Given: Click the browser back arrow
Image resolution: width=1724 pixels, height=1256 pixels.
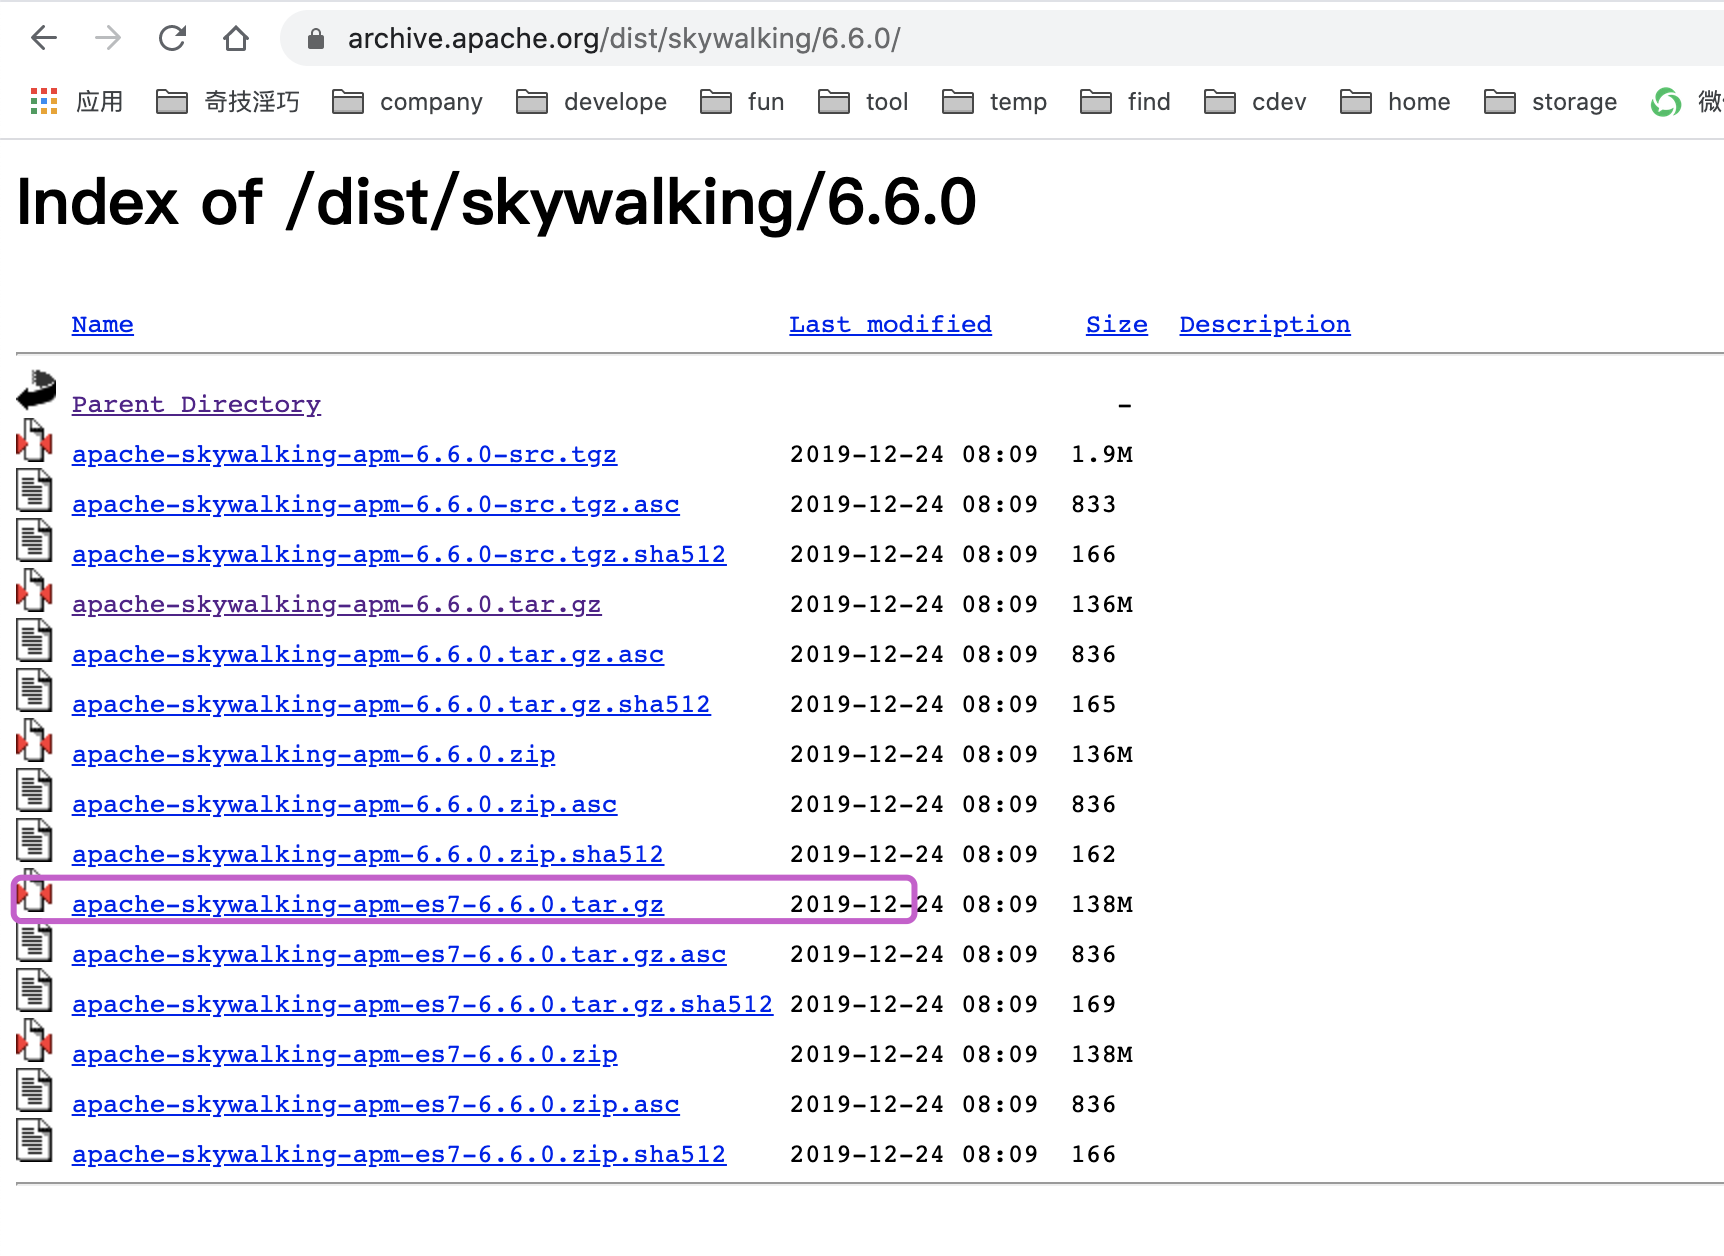Looking at the screenshot, I should (42, 38).
